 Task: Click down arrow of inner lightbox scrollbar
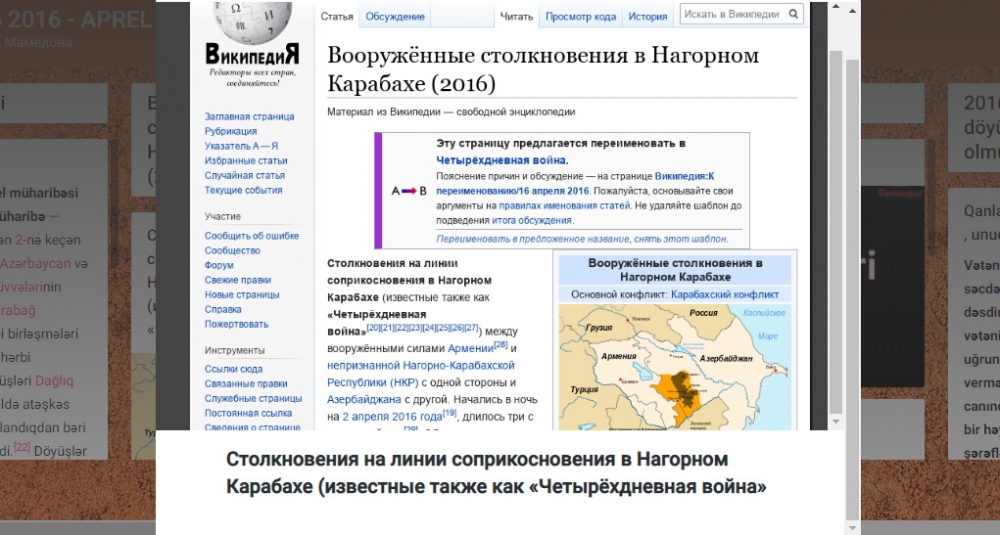tap(835, 421)
